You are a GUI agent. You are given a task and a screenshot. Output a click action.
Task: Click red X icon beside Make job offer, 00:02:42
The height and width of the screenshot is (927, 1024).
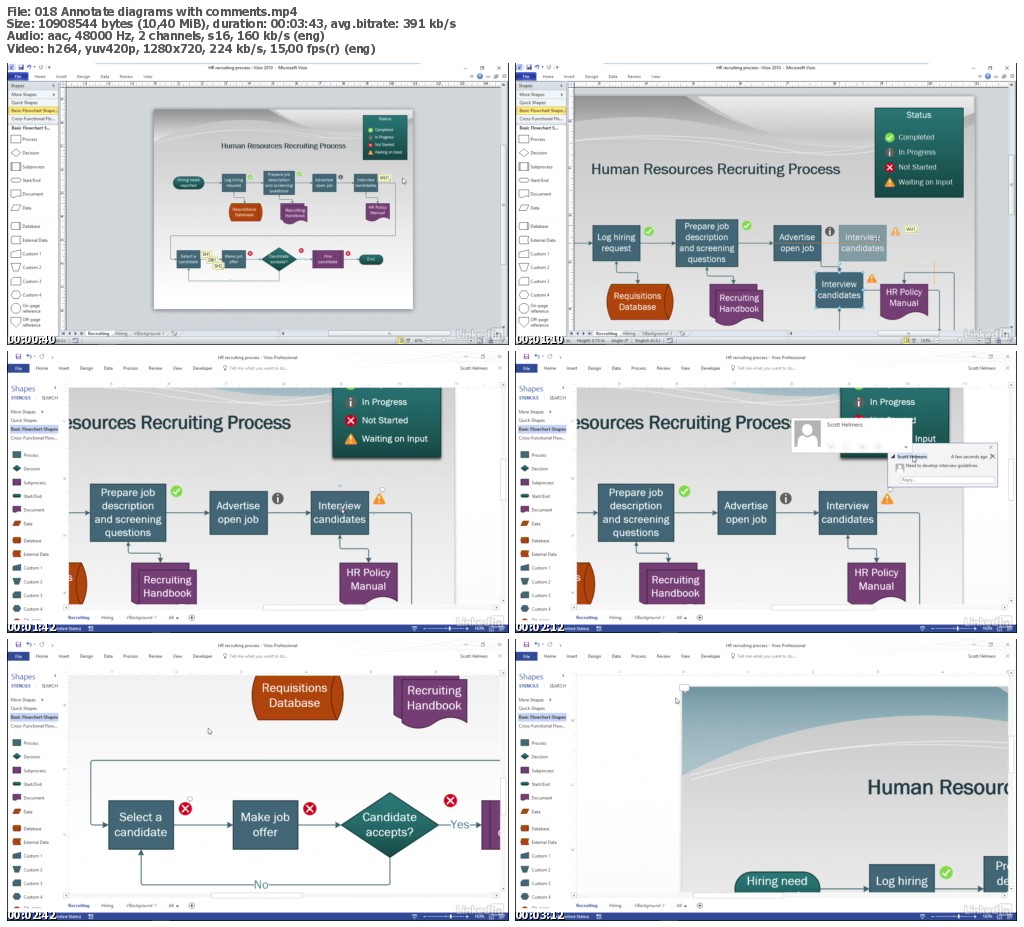click(x=310, y=809)
